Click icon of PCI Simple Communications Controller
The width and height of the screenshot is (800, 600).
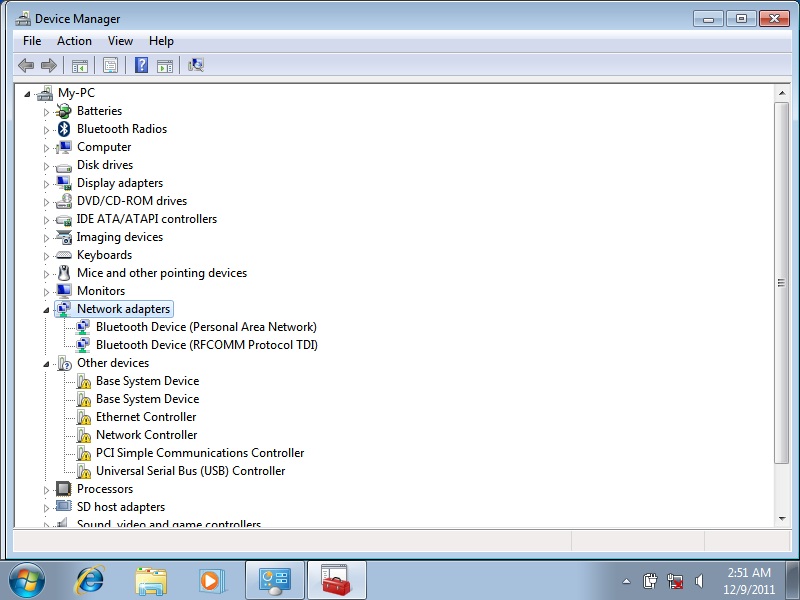click(x=84, y=453)
